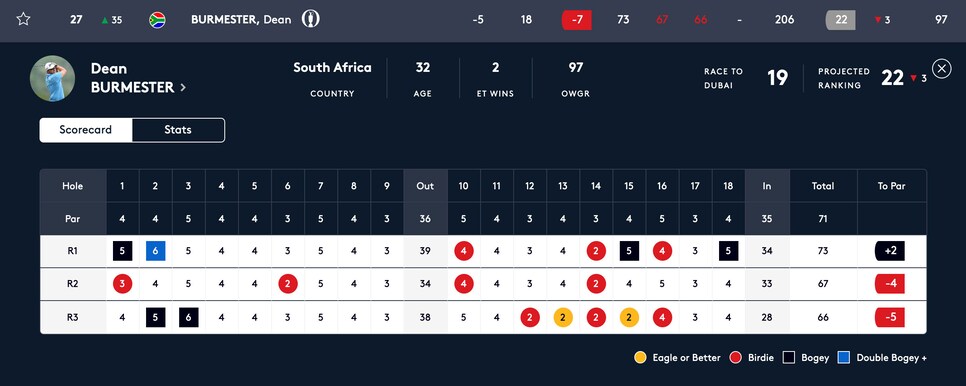Viewport: 966px width, 386px height.
Task: Click the yellow eagle on hole 13 in R3
Action: (563, 318)
